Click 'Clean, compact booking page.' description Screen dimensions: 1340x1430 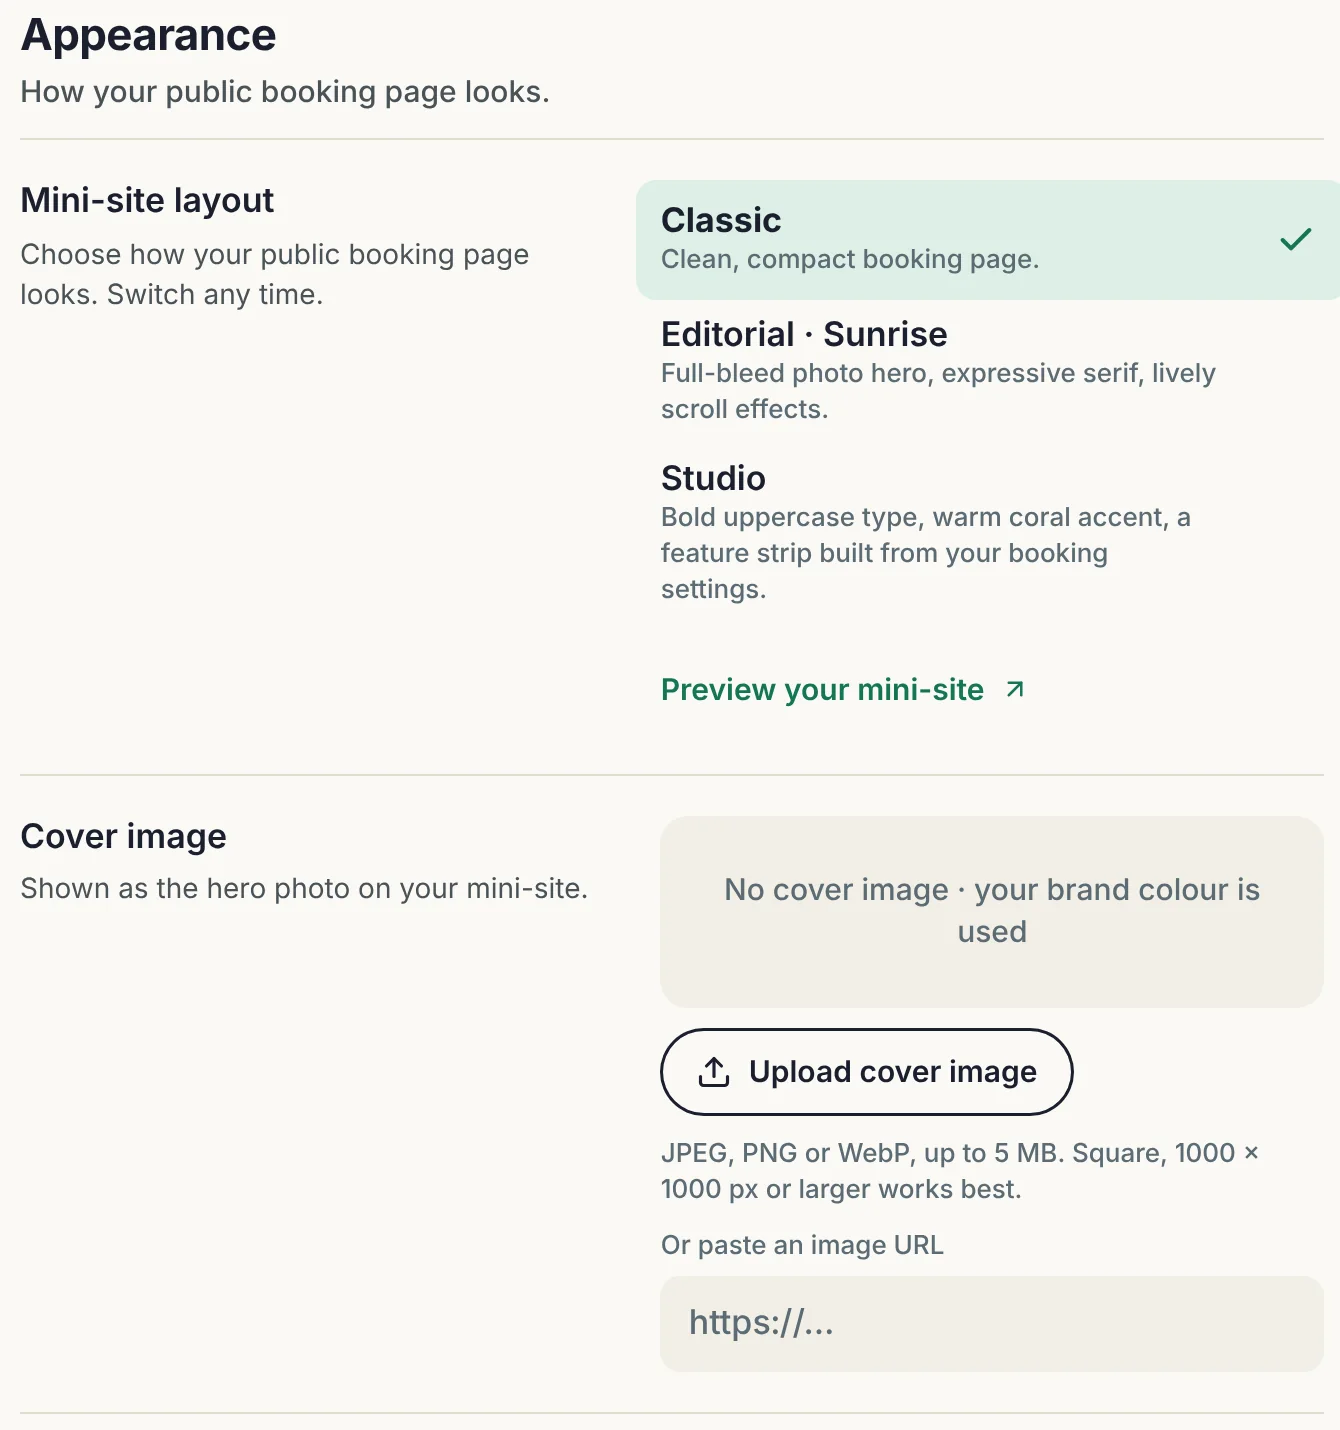point(850,259)
